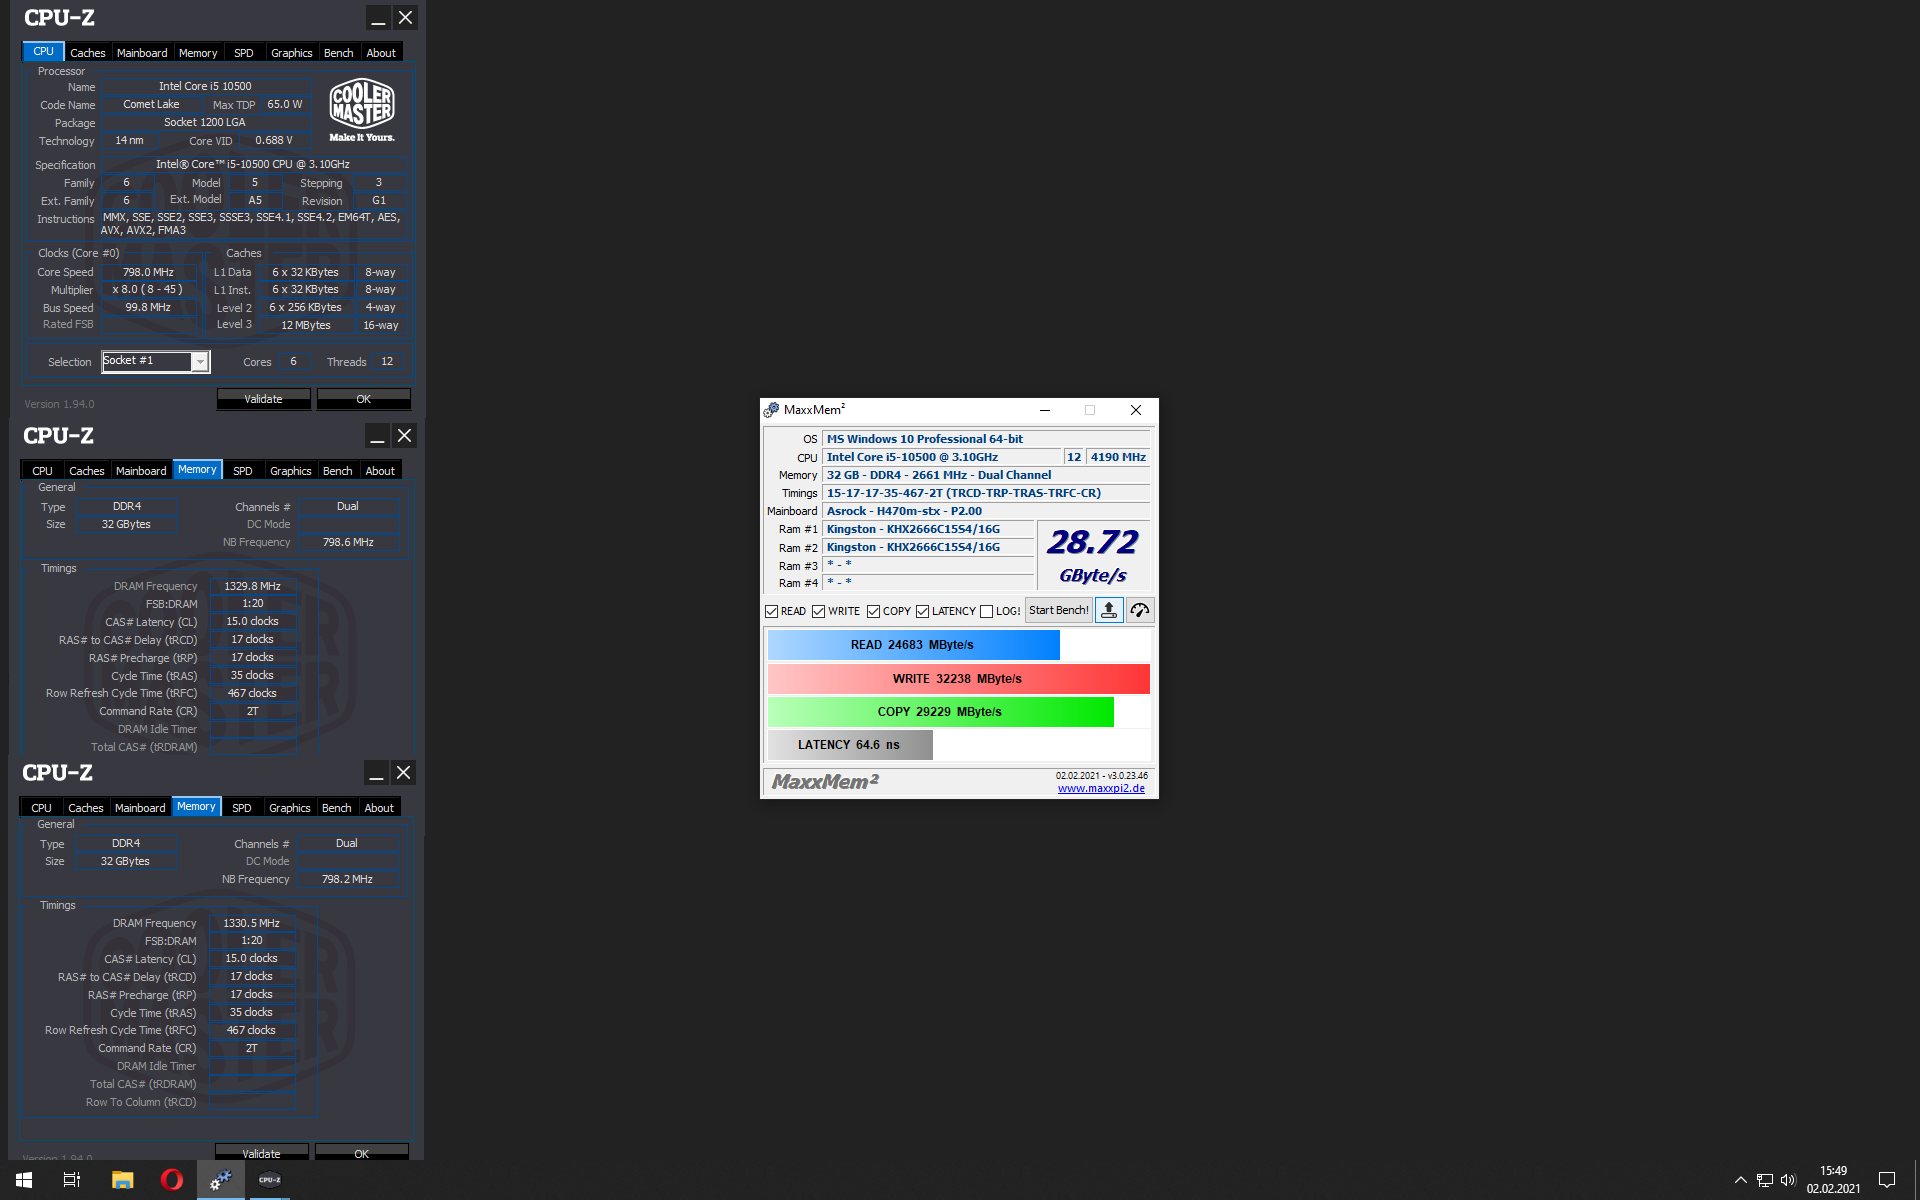The width and height of the screenshot is (1920, 1200).
Task: Open Task View from the taskbar
Action: 72,1180
